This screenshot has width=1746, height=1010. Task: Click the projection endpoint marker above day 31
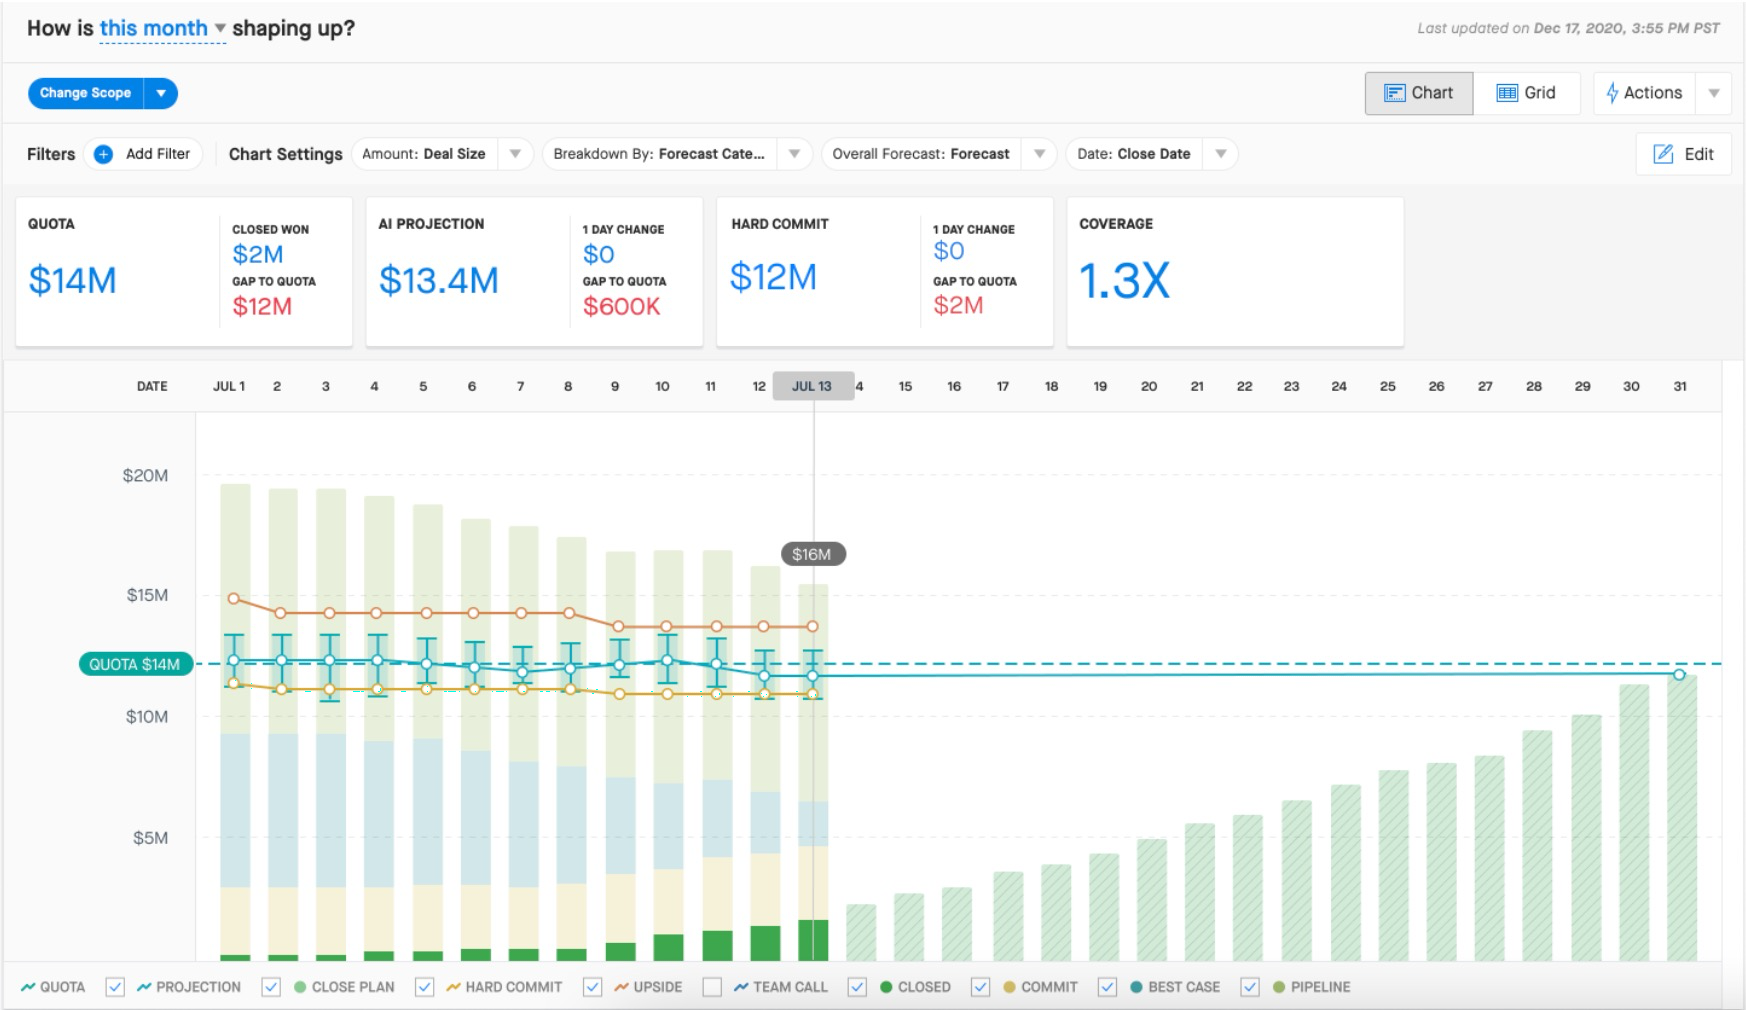pyautogui.click(x=1679, y=675)
